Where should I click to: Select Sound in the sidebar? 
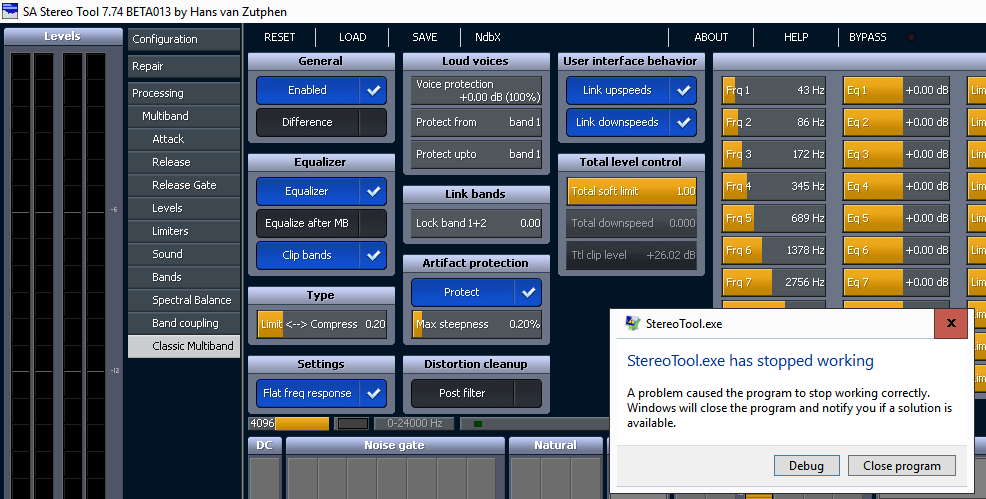[x=184, y=254]
